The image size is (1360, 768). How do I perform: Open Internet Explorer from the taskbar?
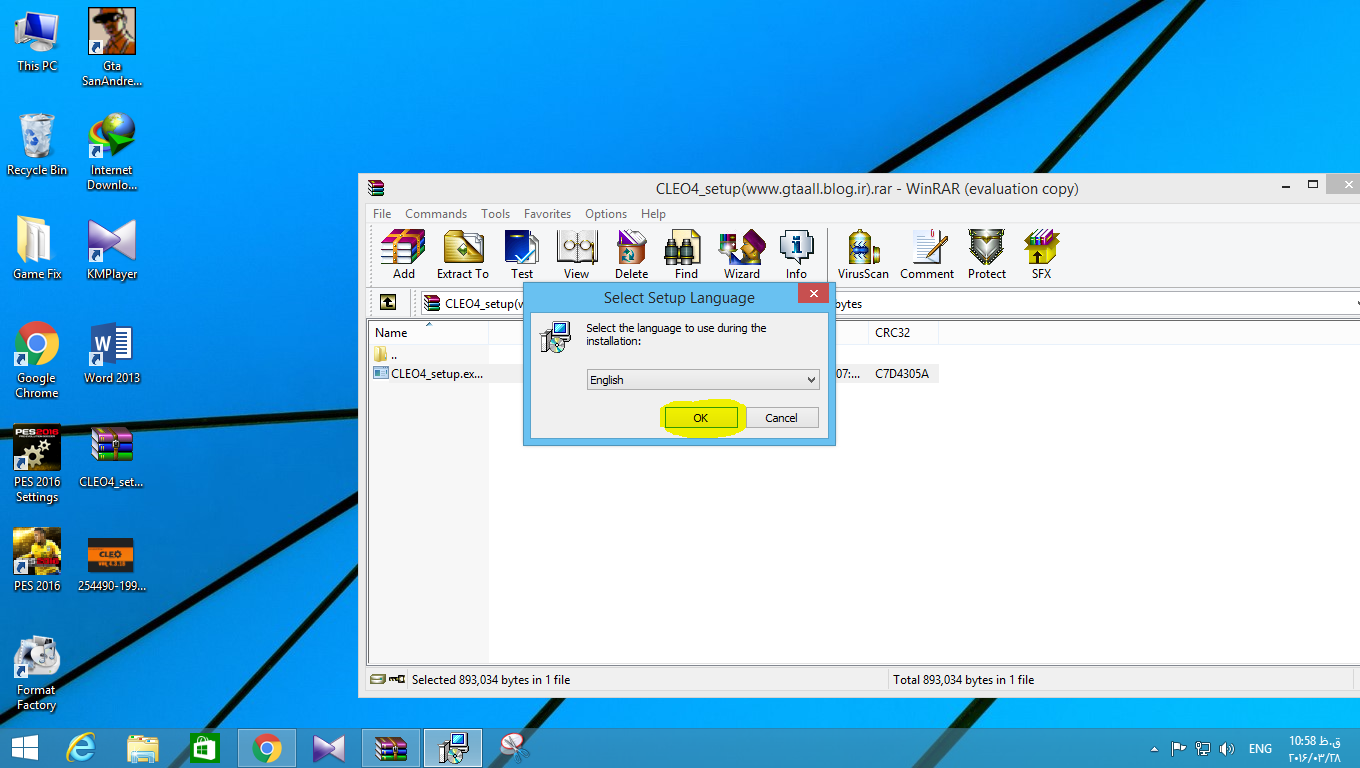coord(81,748)
